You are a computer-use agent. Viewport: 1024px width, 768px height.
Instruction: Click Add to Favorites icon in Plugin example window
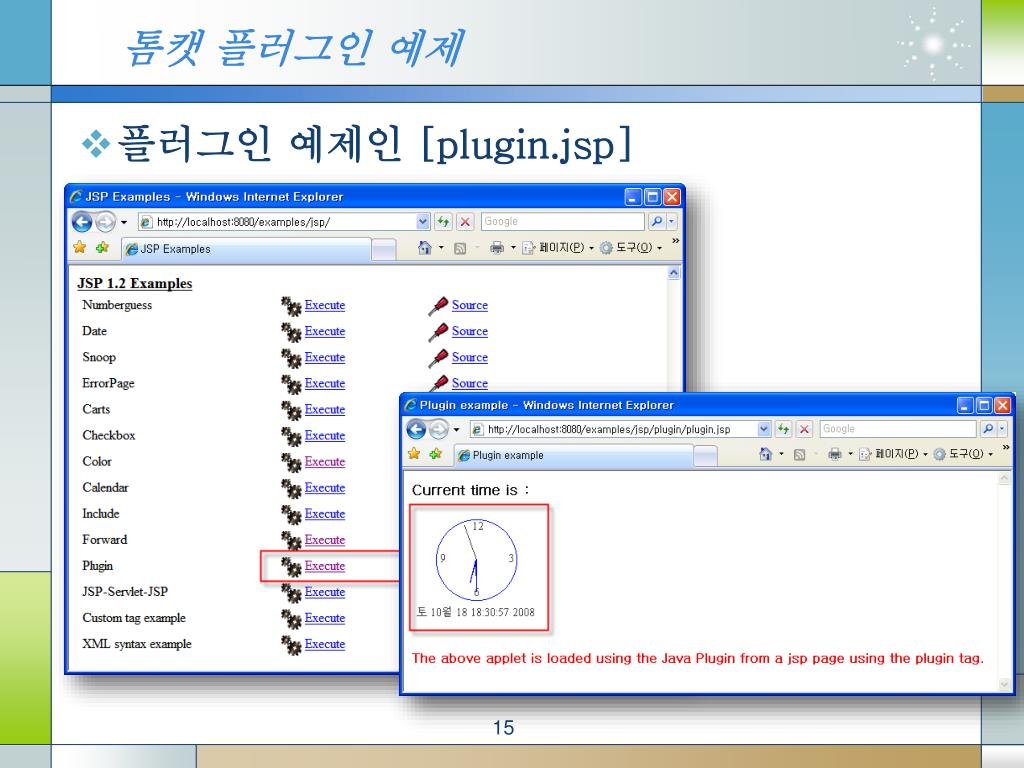[x=436, y=454]
